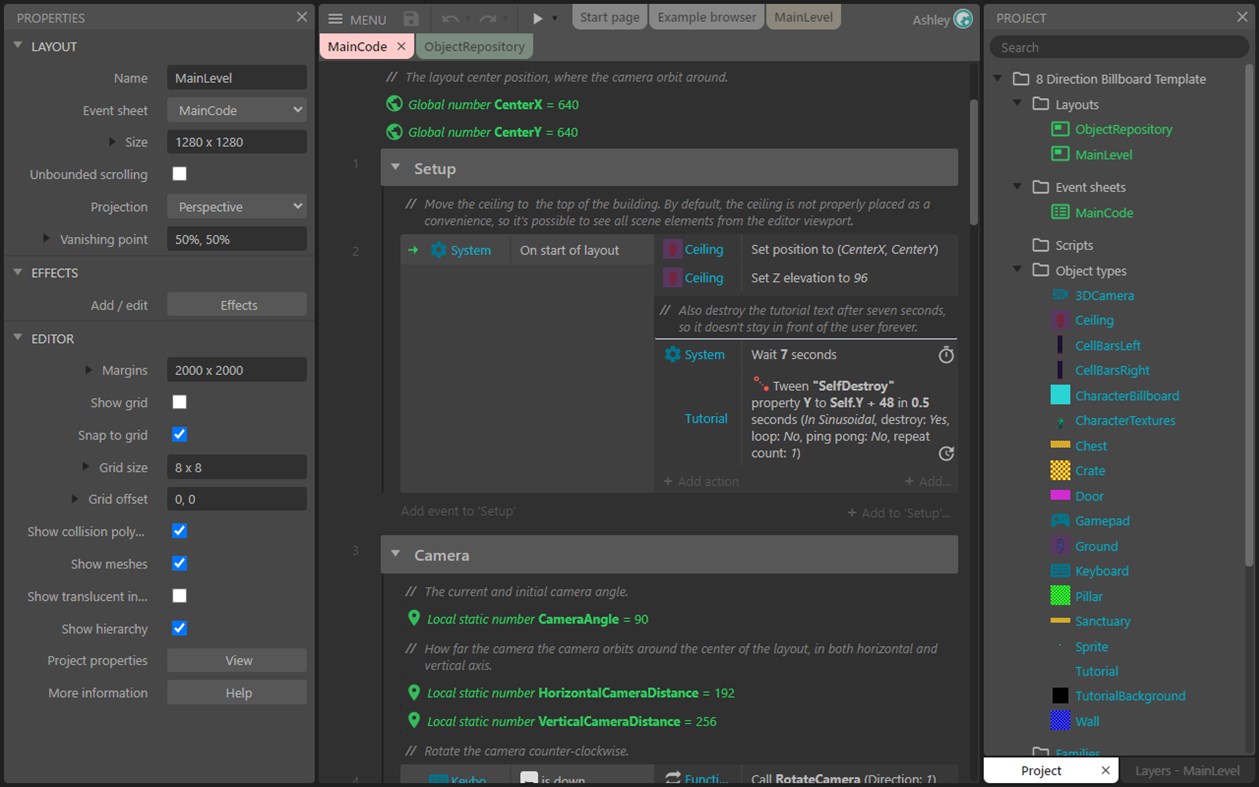Image resolution: width=1259 pixels, height=787 pixels.
Task: Open Projection Perspective dropdown
Action: pos(237,207)
